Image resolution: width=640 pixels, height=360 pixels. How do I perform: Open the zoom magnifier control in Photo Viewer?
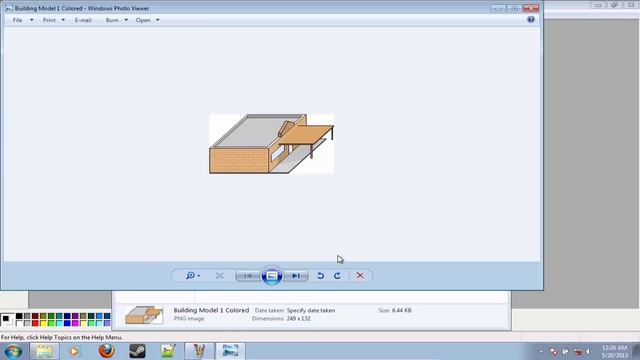(193, 276)
